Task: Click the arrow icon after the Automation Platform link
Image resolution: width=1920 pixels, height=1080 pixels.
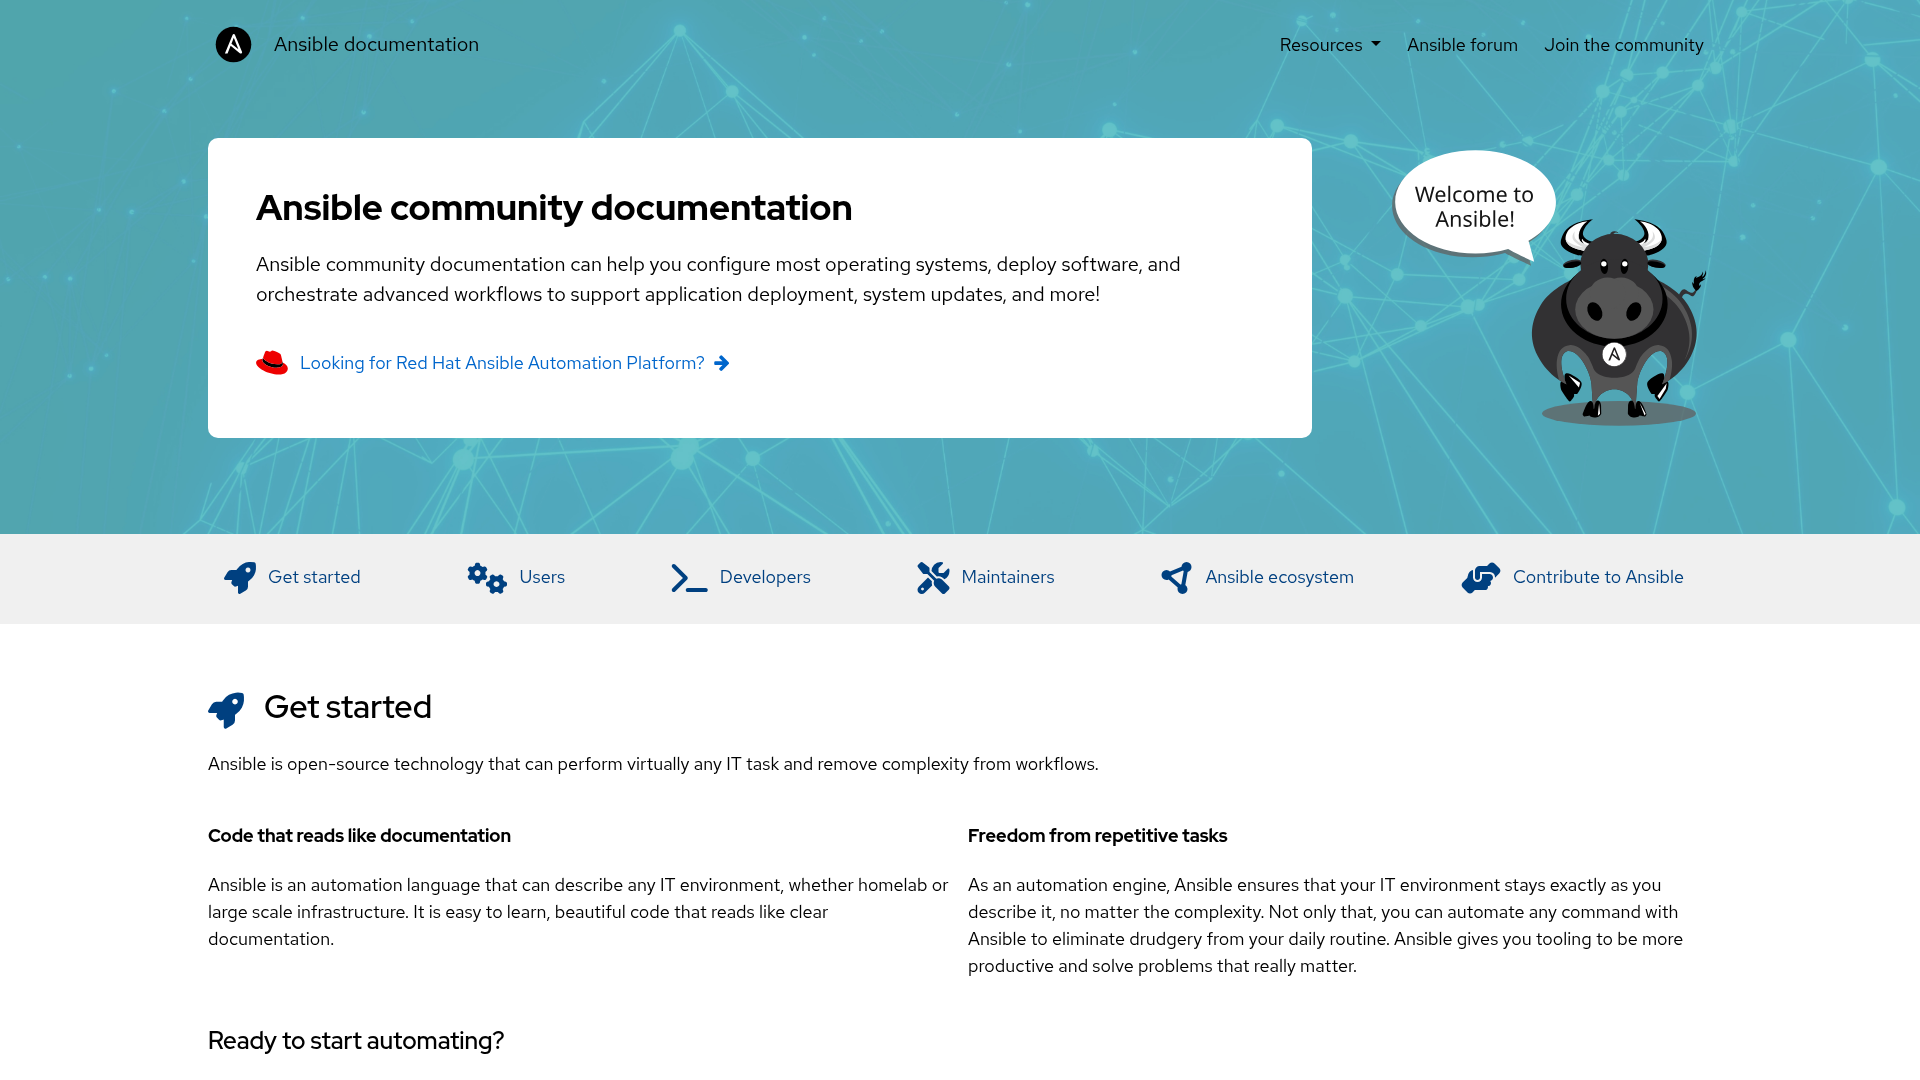Action: tap(722, 363)
